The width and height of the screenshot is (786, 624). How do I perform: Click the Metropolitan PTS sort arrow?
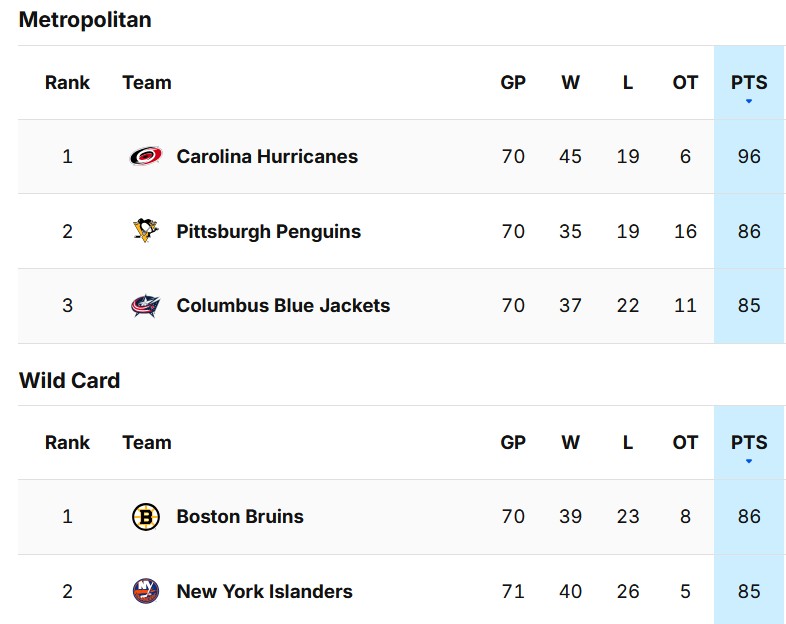tap(749, 101)
